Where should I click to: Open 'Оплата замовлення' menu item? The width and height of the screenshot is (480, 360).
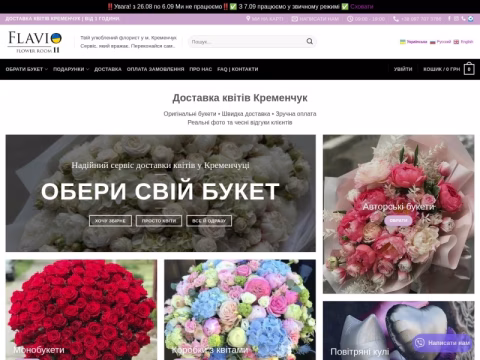click(x=155, y=69)
